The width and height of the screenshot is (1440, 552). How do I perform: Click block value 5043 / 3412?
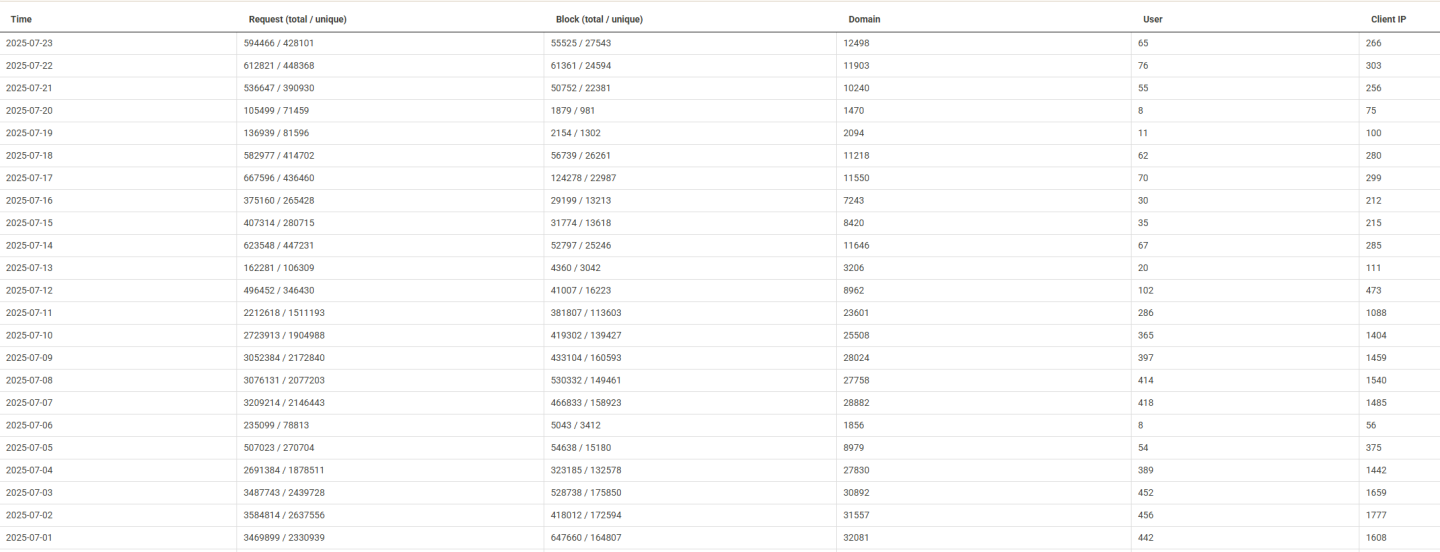[x=576, y=426]
